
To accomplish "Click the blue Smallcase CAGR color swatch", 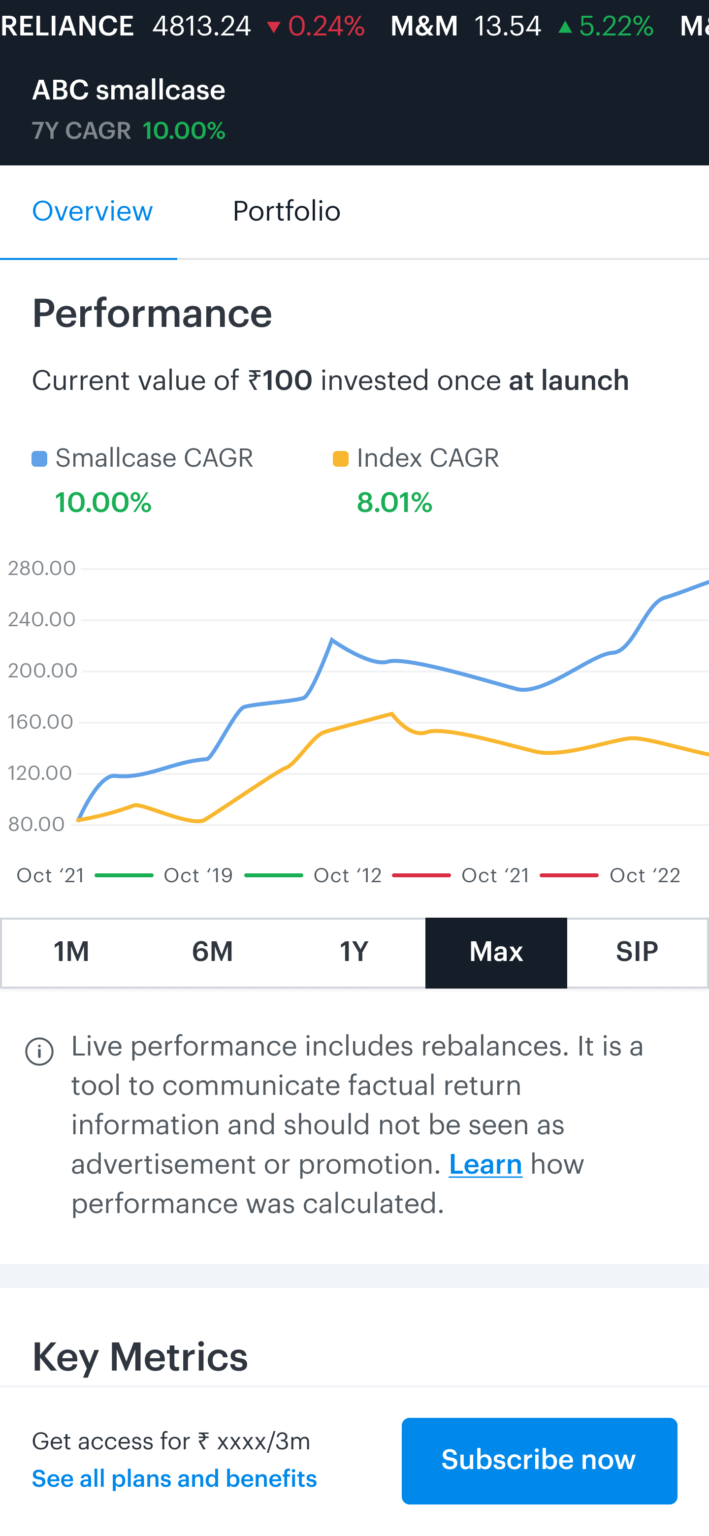I will [40, 457].
